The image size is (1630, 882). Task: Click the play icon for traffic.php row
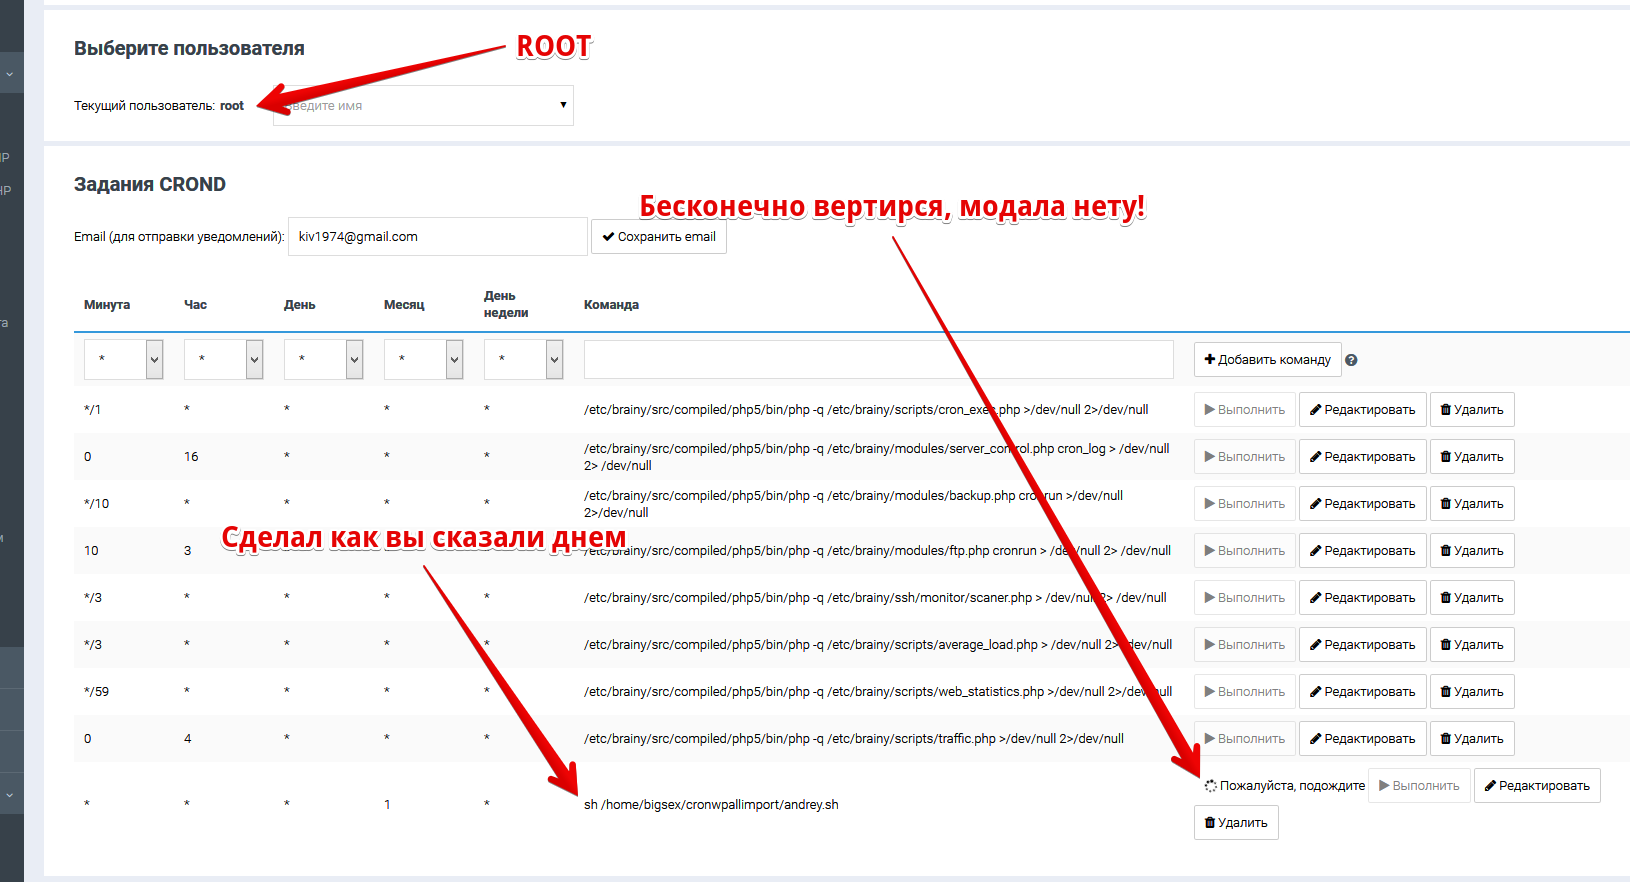click(1210, 739)
